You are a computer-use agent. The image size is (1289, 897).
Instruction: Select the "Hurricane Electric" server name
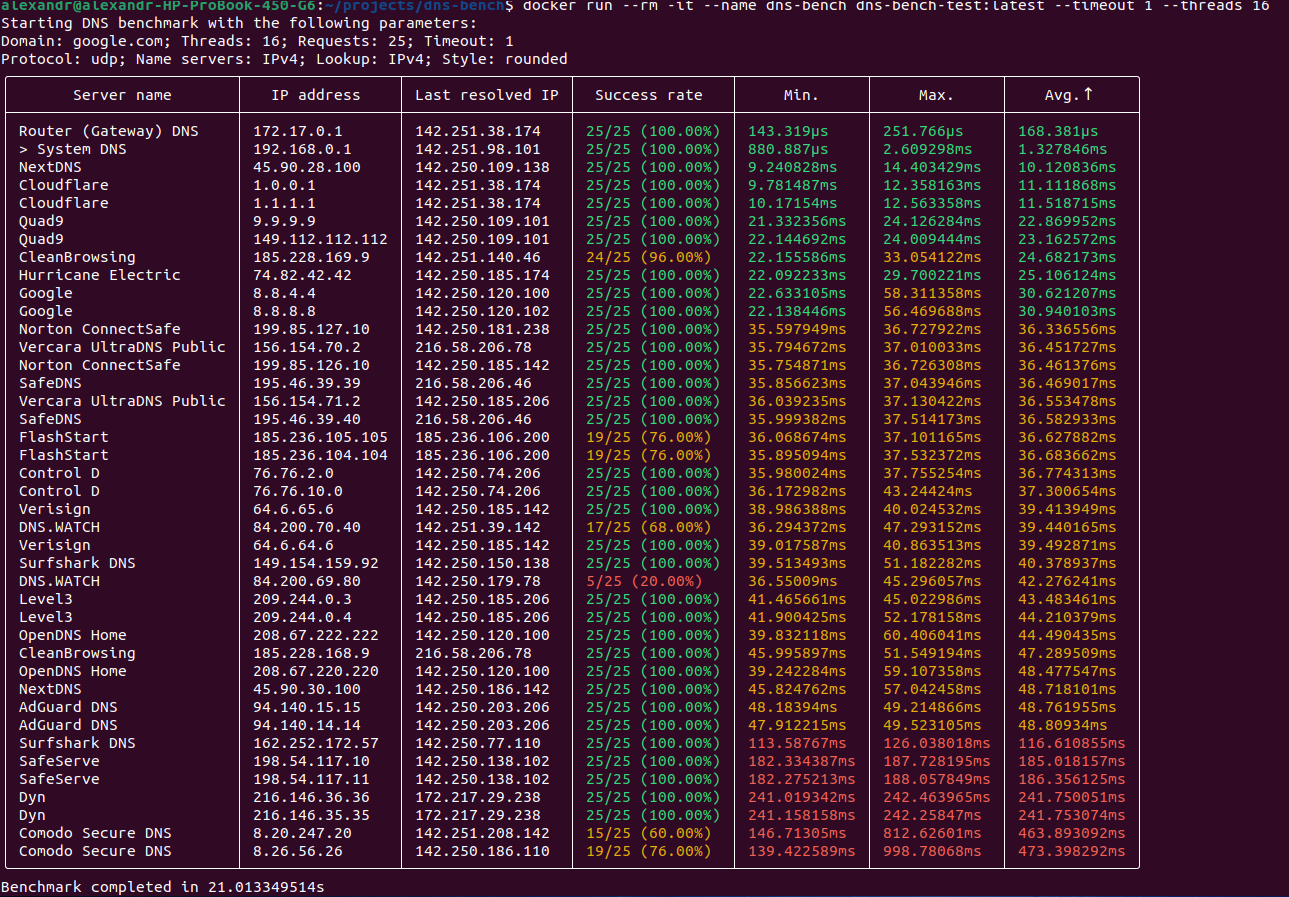pos(100,275)
